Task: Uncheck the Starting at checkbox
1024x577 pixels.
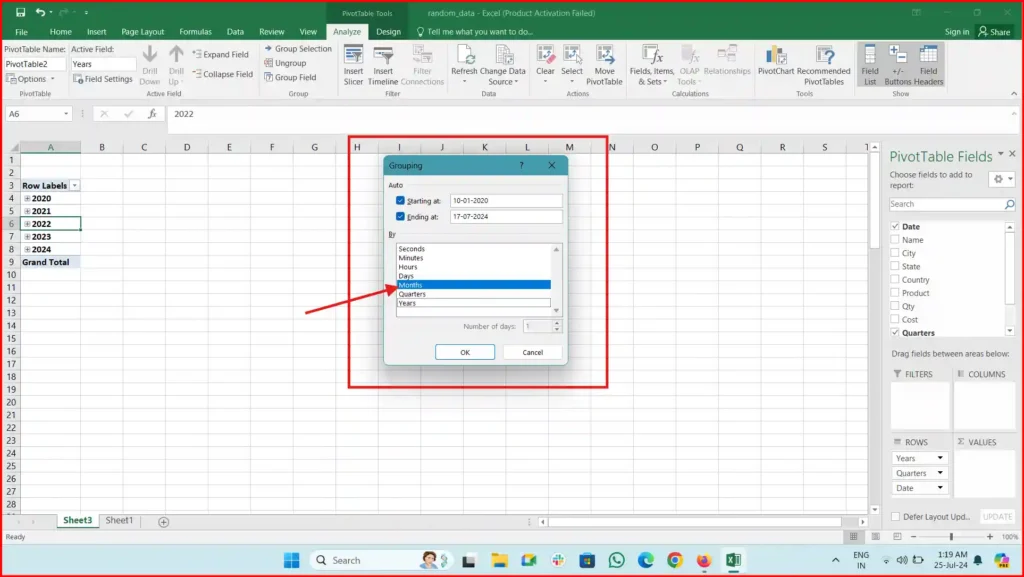Action: [x=400, y=200]
